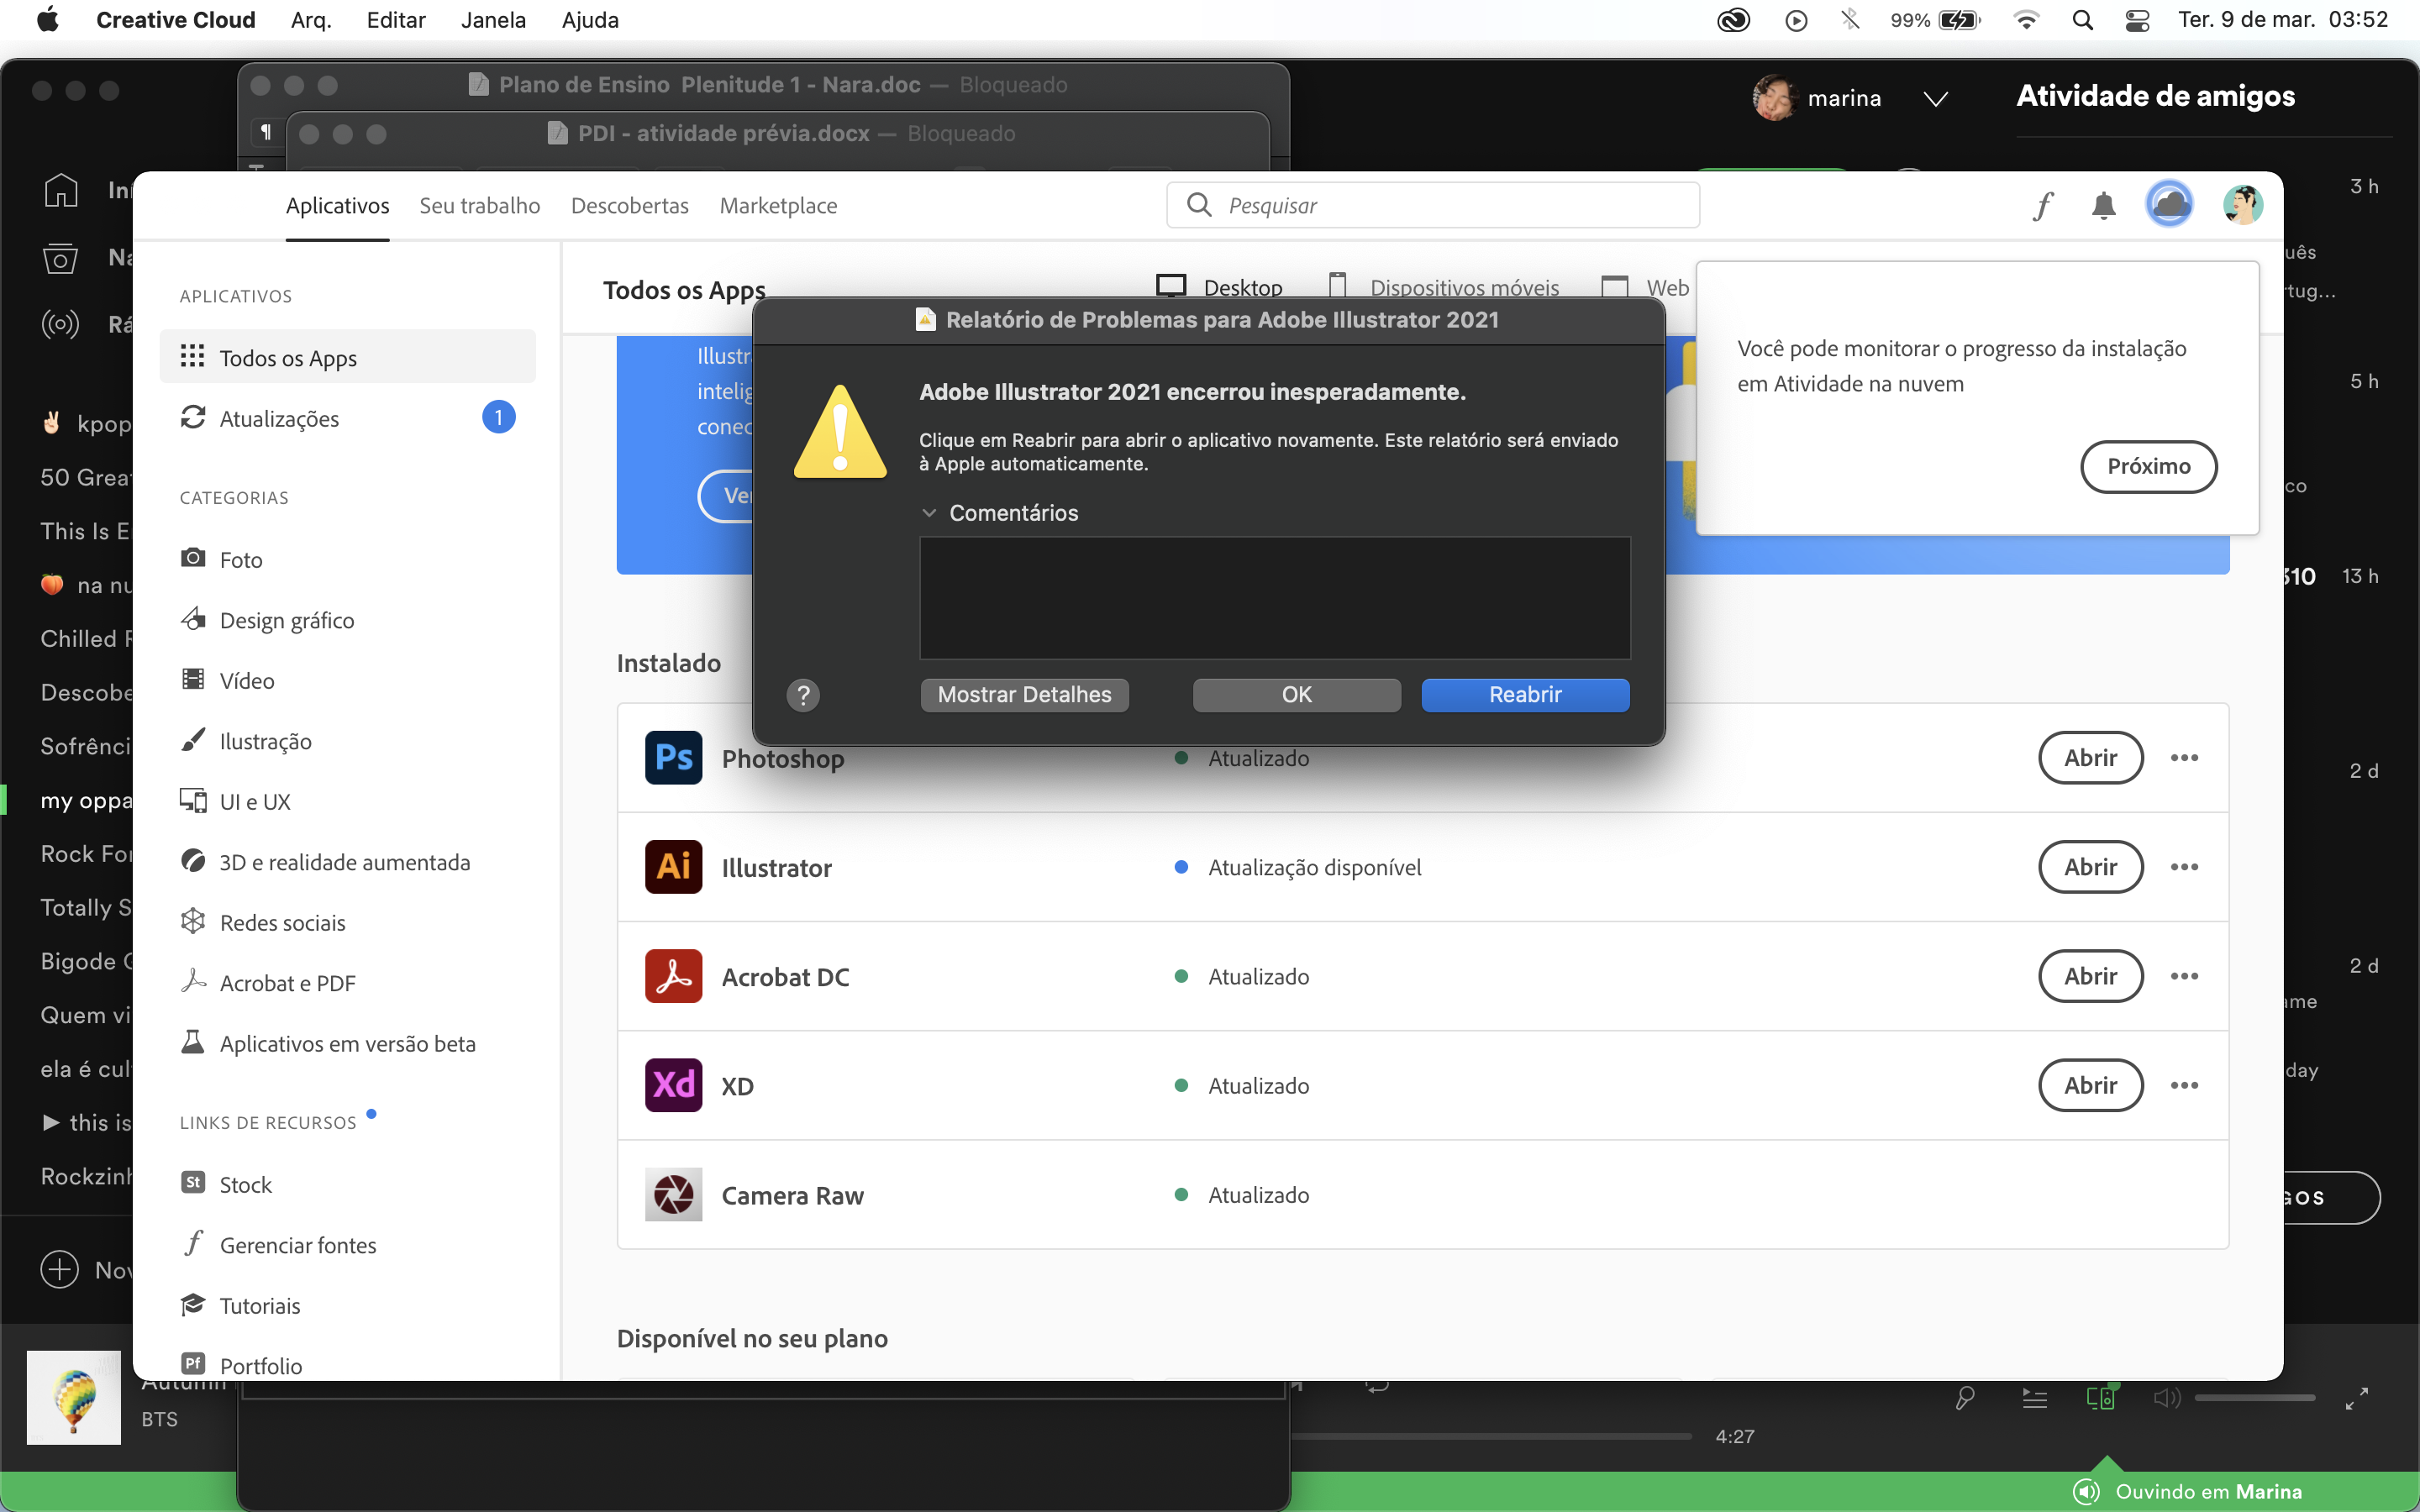Click inside the Pesquisar search field
Image resolution: width=2420 pixels, height=1512 pixels.
1430,204
